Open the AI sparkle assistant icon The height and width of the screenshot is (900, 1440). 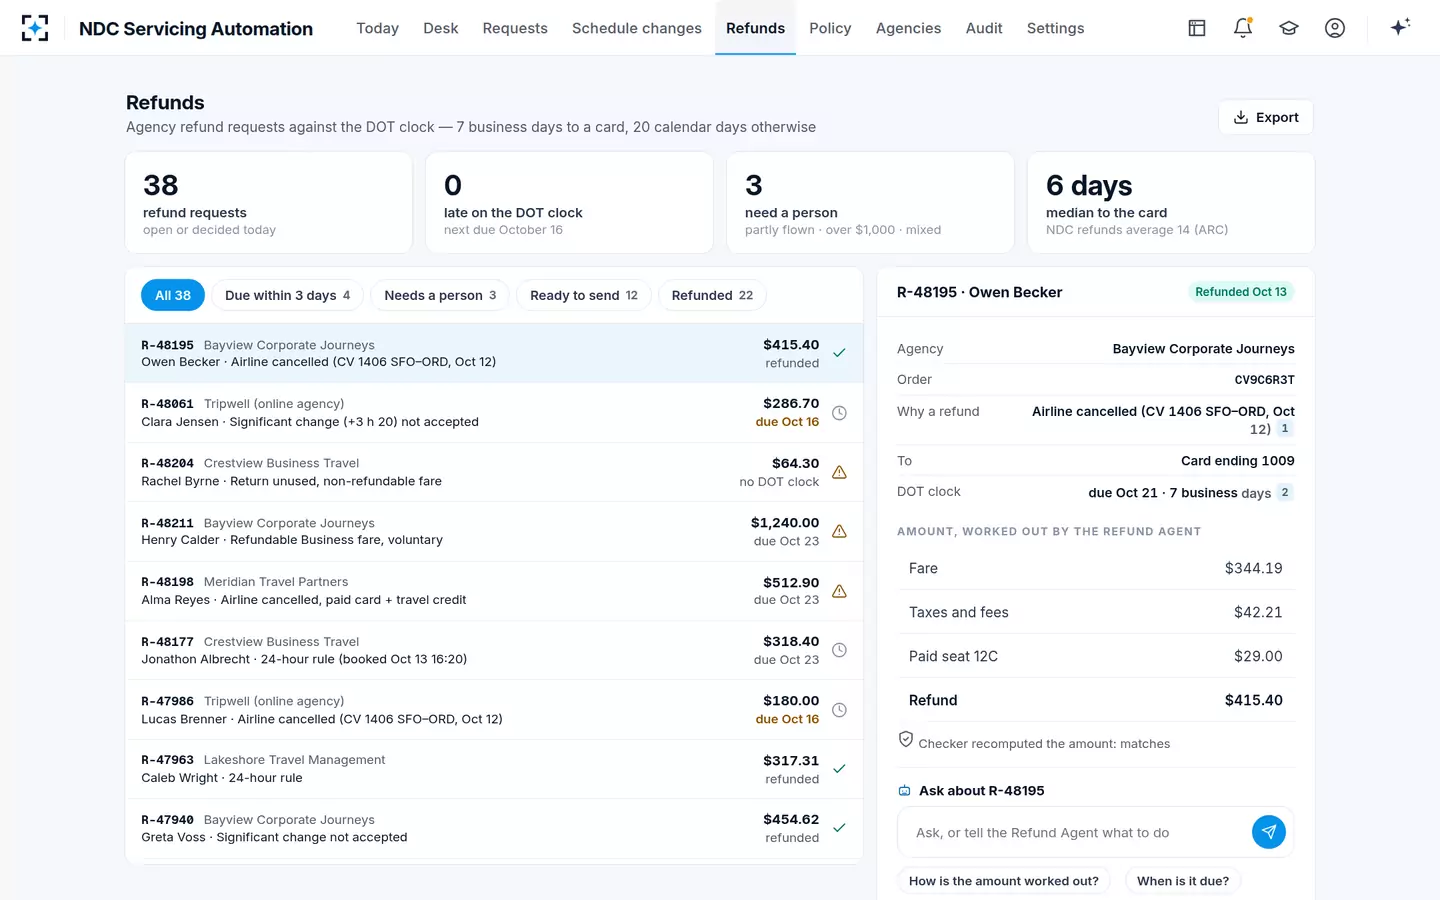1400,27
